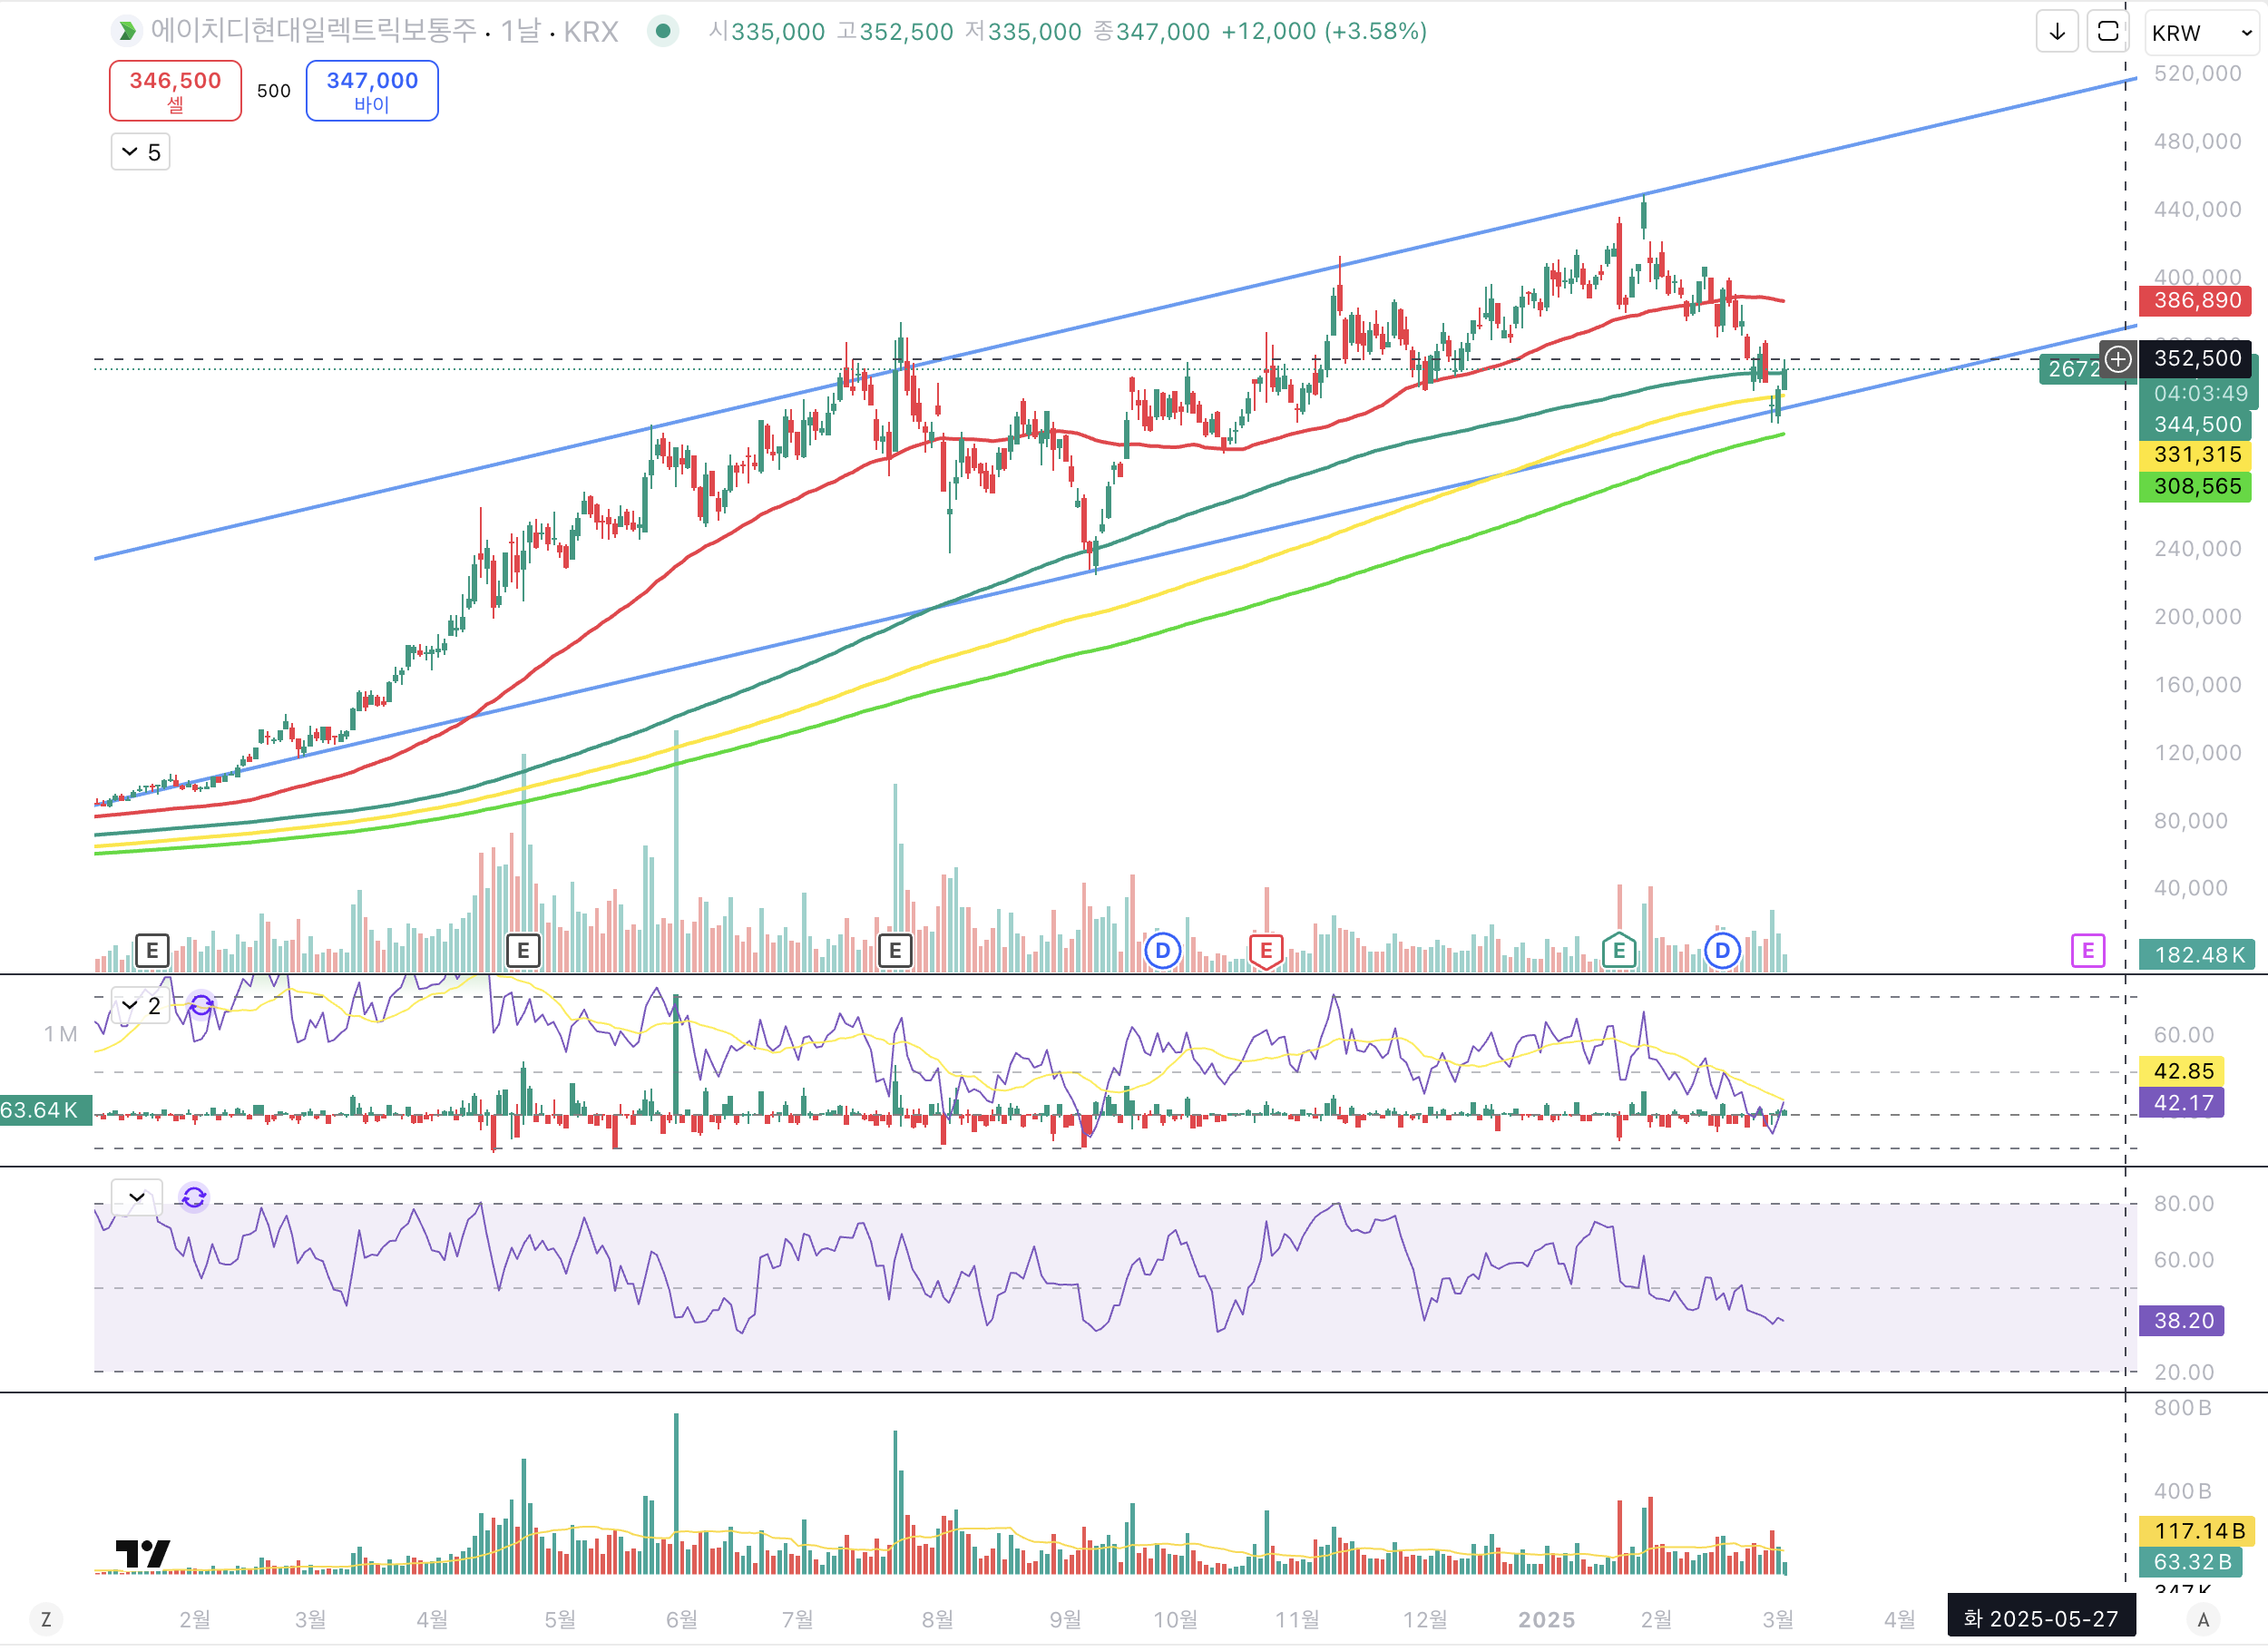Click the TradingView logo at bottom left
2268x1651 pixels.
pyautogui.click(x=142, y=1554)
